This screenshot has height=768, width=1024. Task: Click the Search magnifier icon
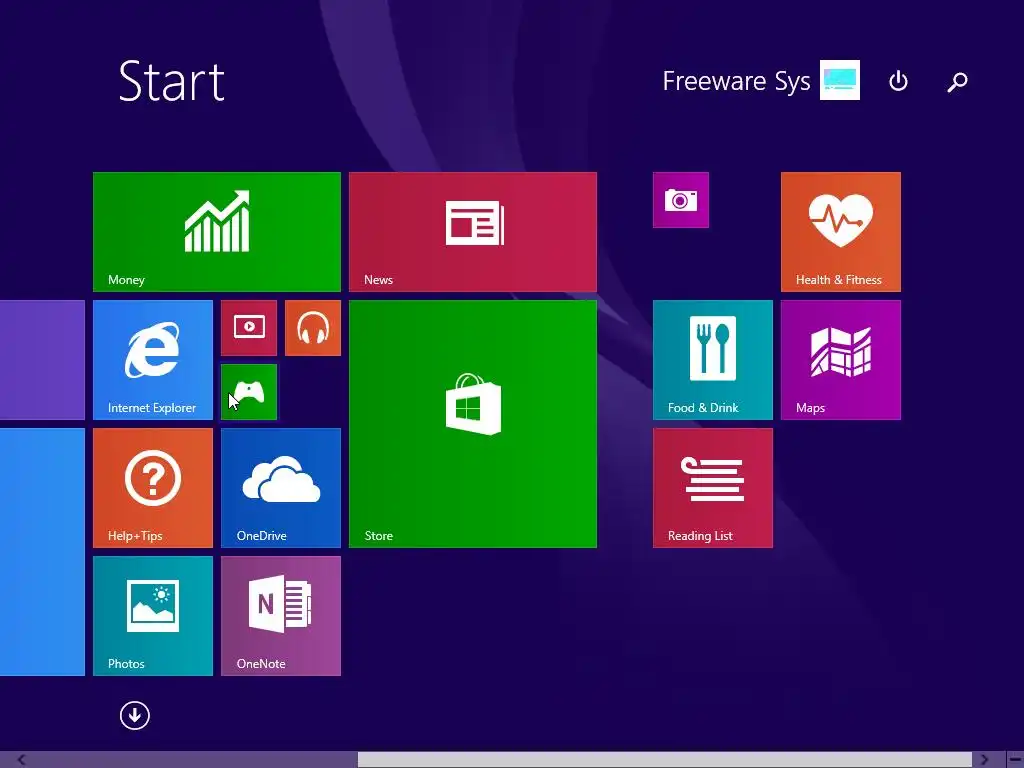(957, 82)
